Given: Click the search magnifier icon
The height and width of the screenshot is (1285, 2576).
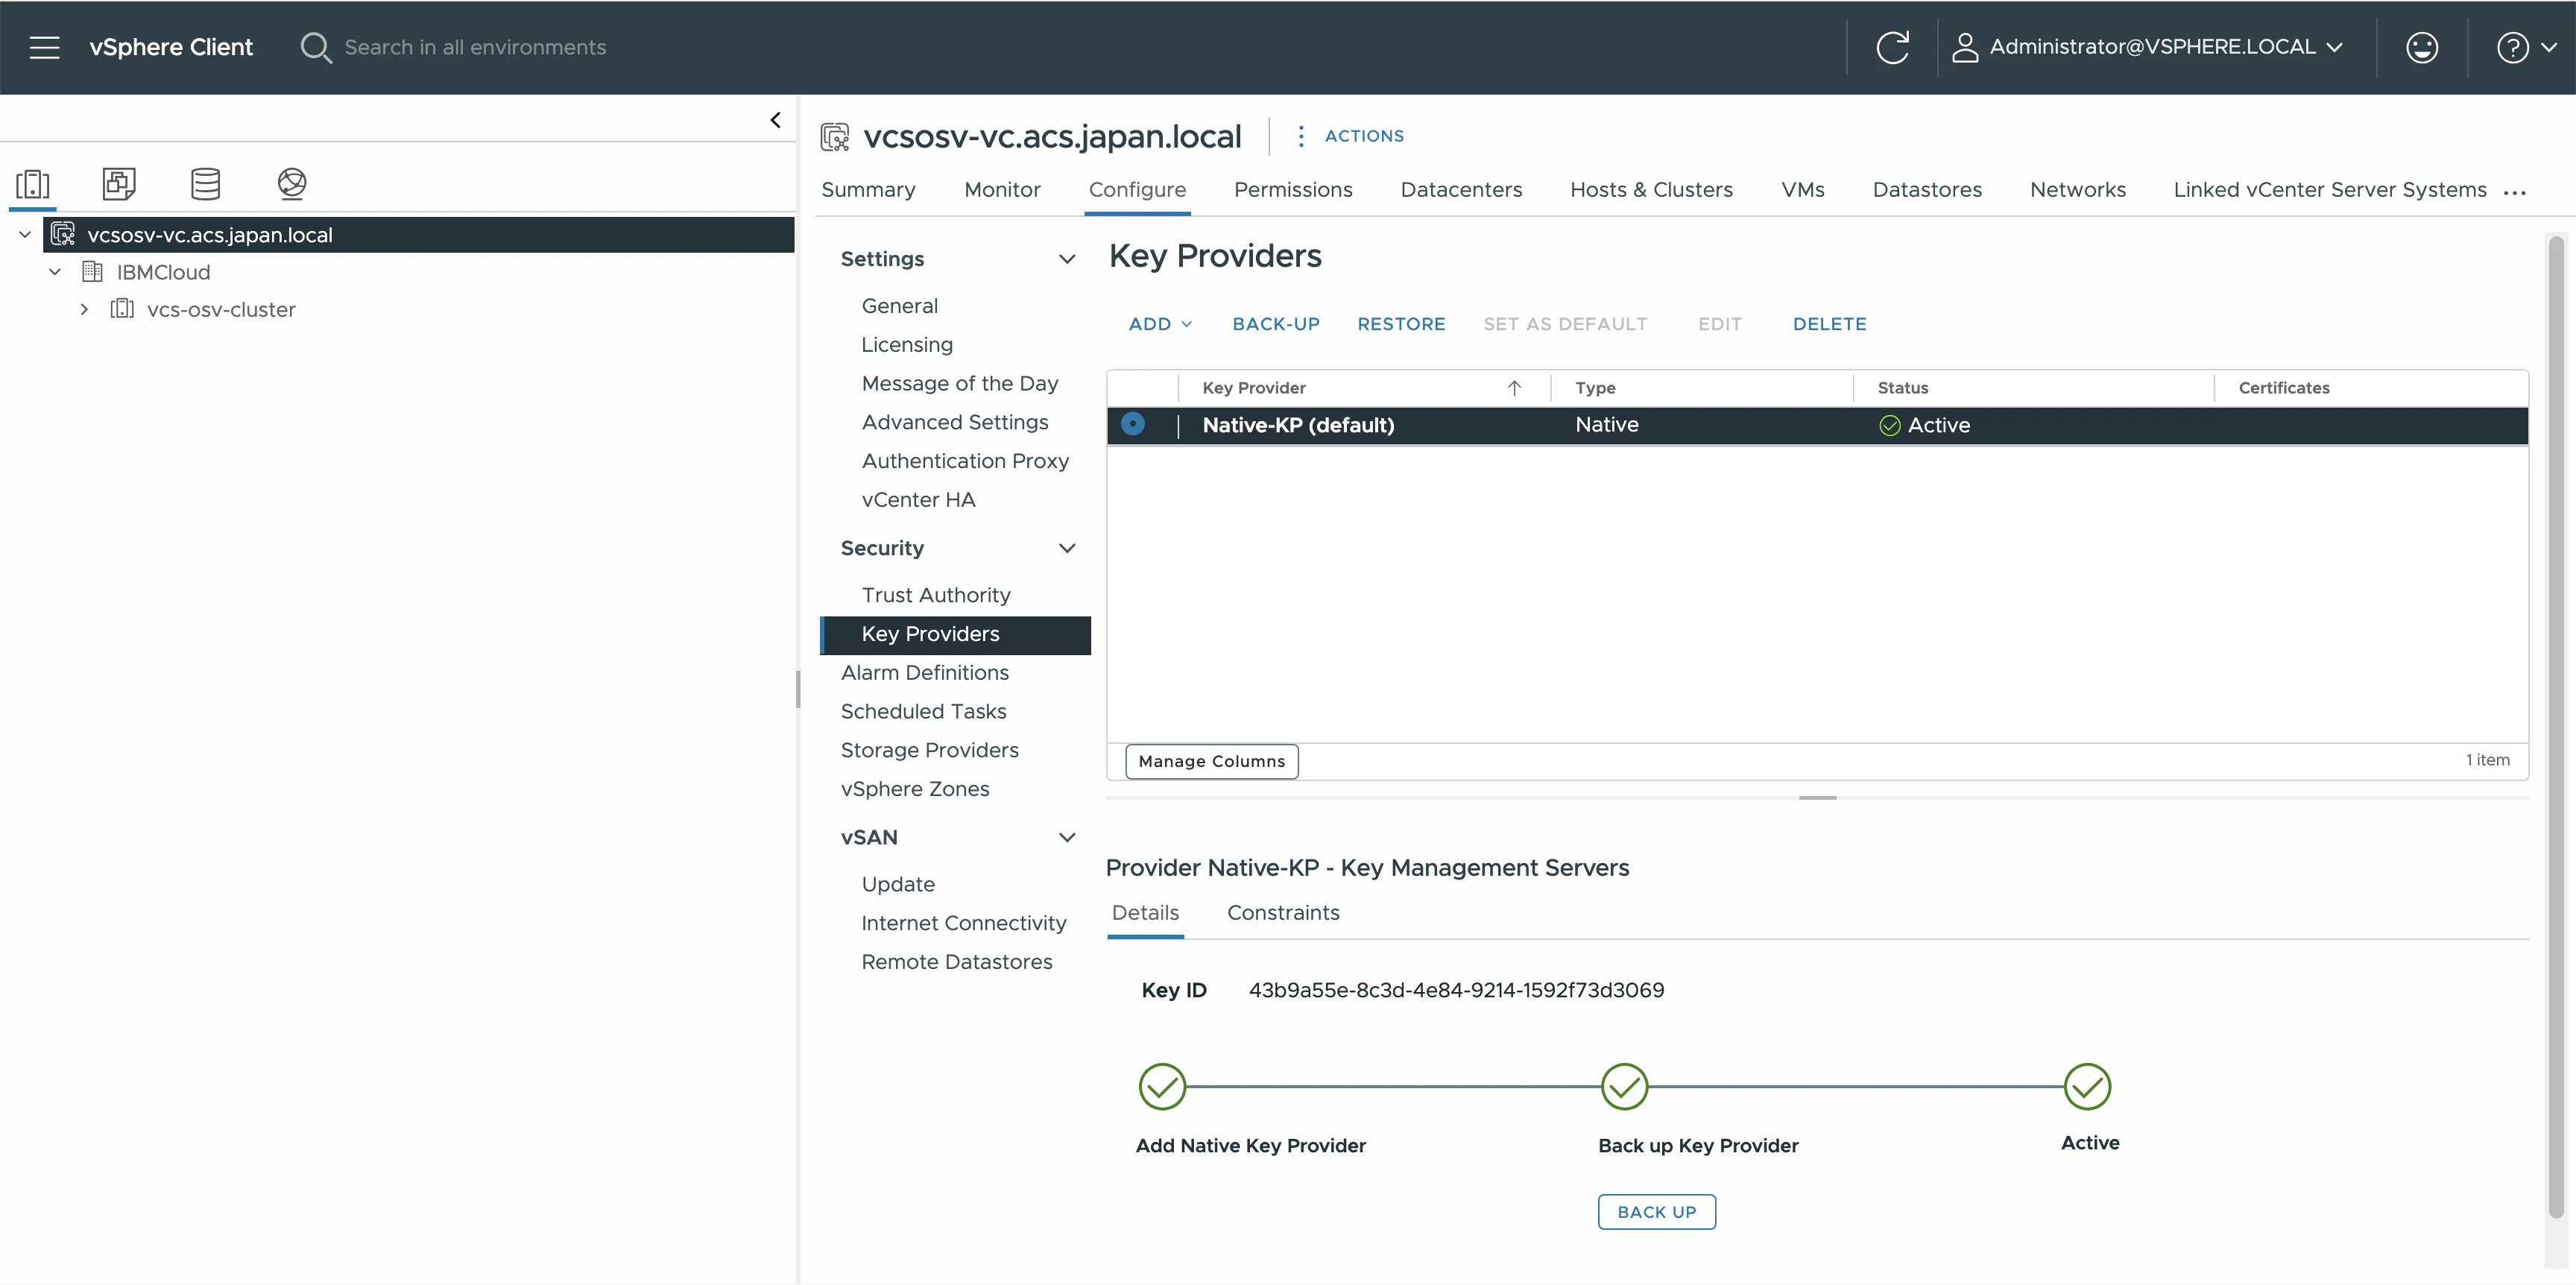Looking at the screenshot, I should click(x=315, y=47).
